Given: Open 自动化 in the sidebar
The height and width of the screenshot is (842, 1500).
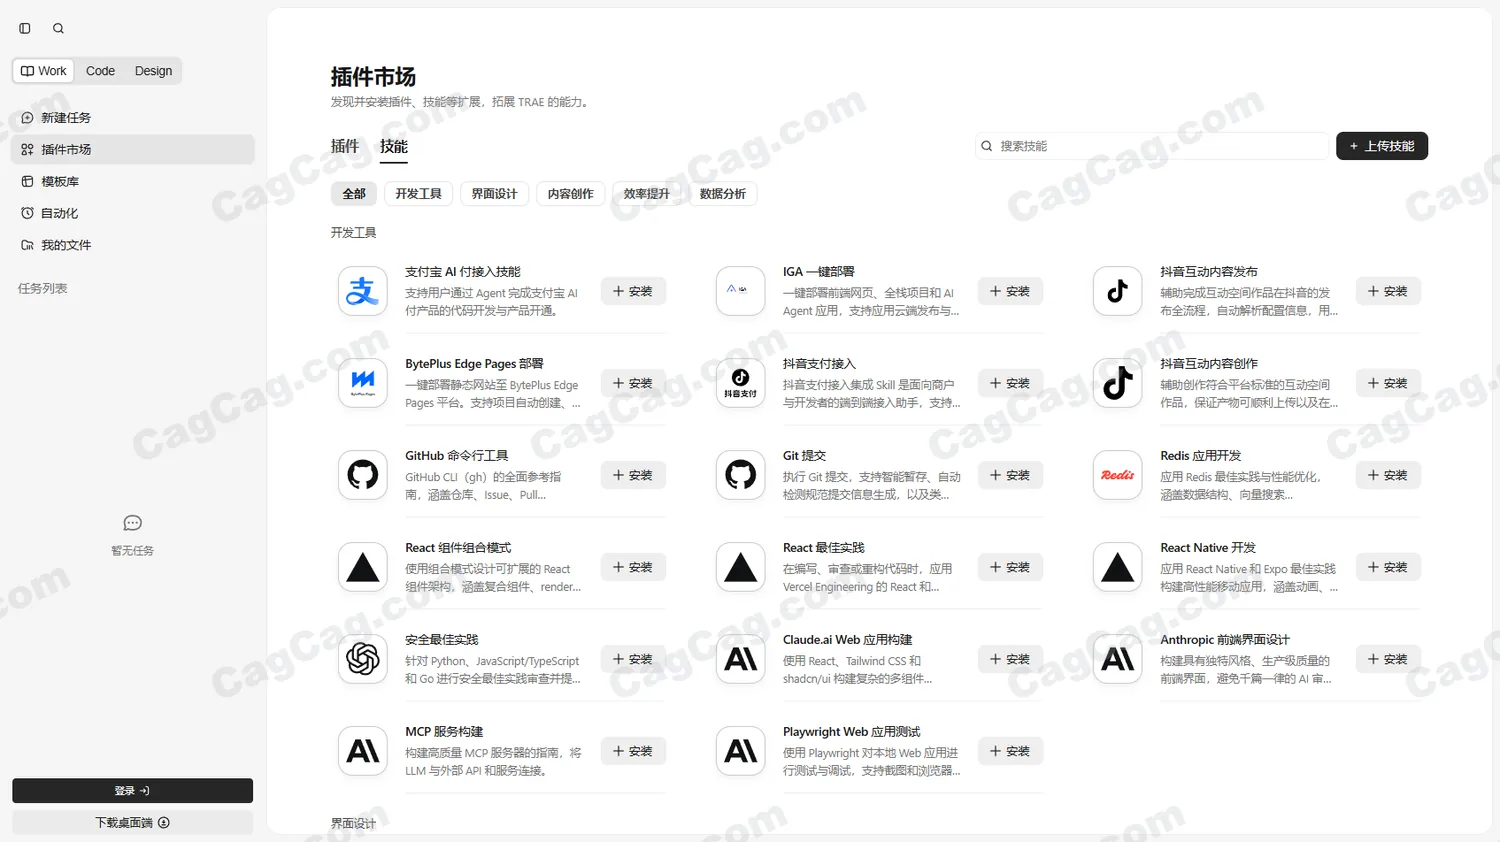Looking at the screenshot, I should (133, 213).
